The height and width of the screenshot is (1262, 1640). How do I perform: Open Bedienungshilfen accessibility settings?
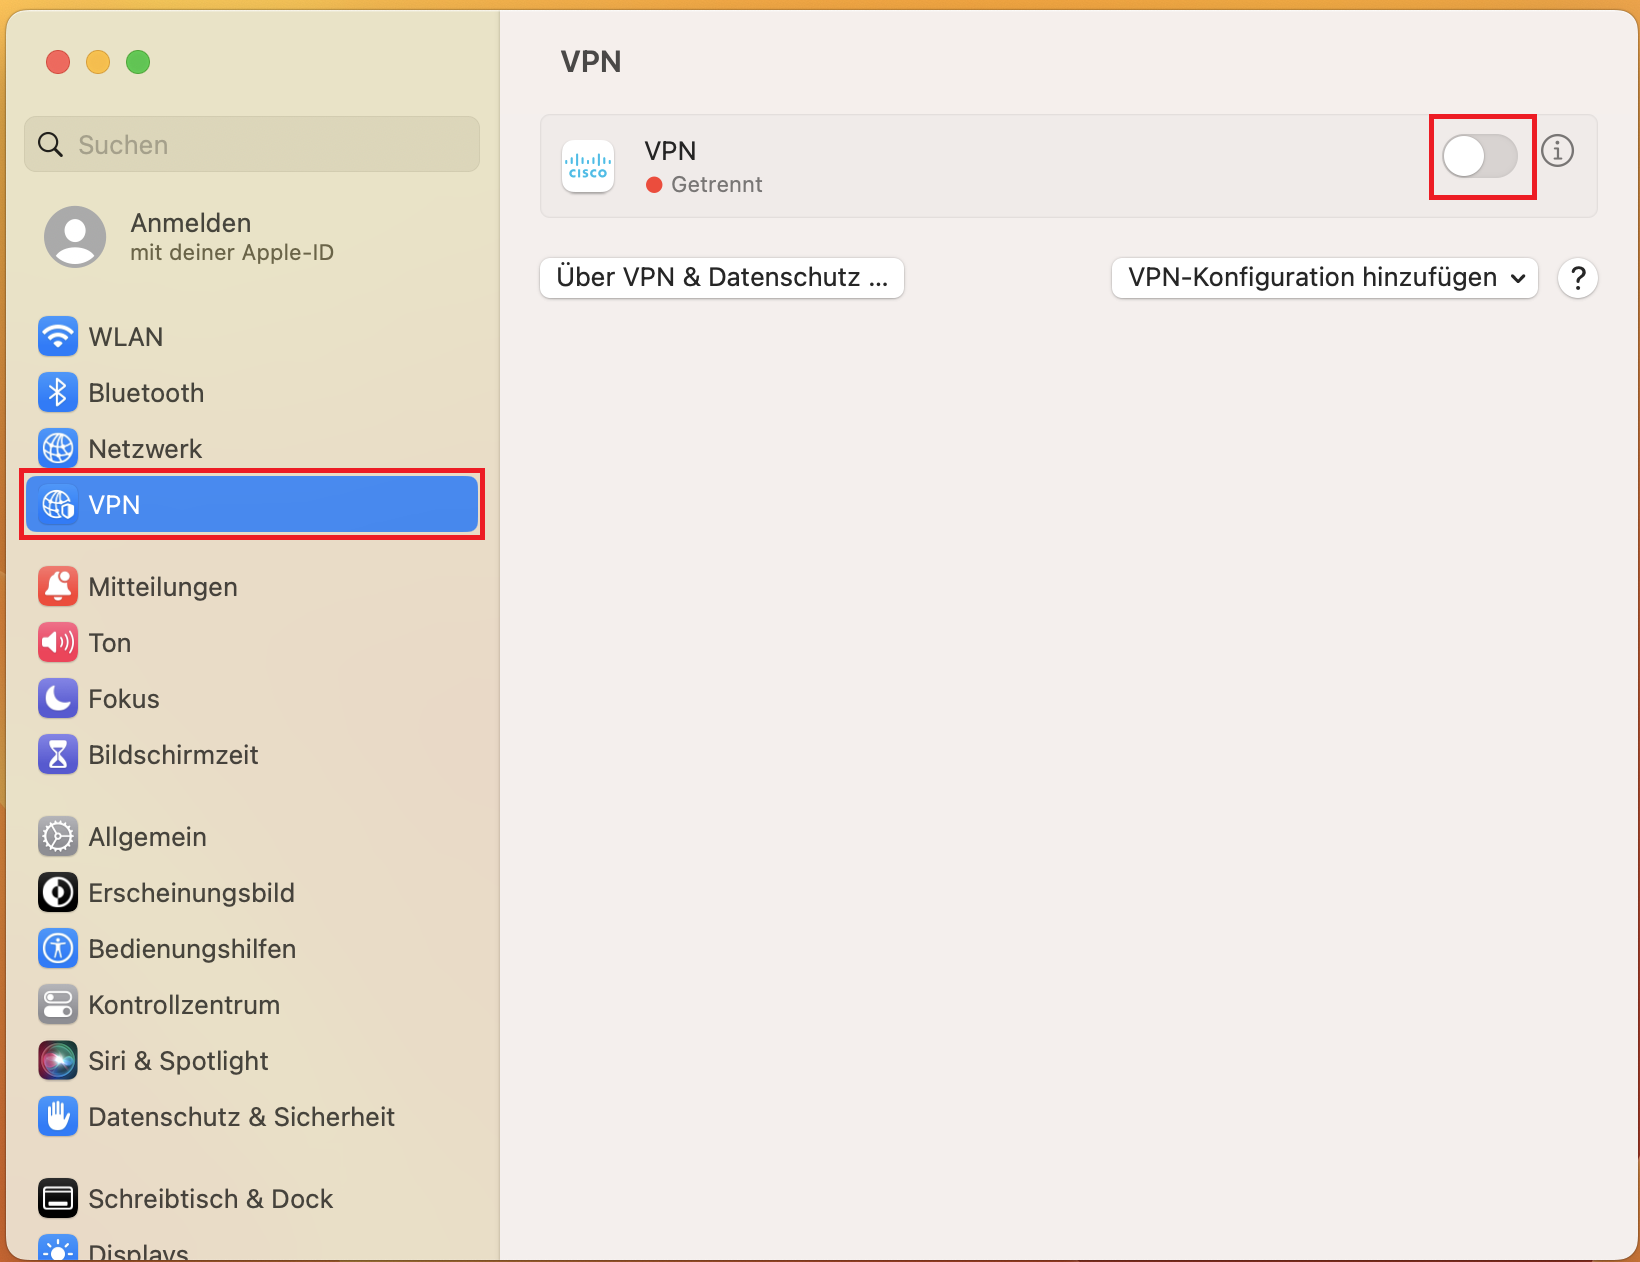192,949
